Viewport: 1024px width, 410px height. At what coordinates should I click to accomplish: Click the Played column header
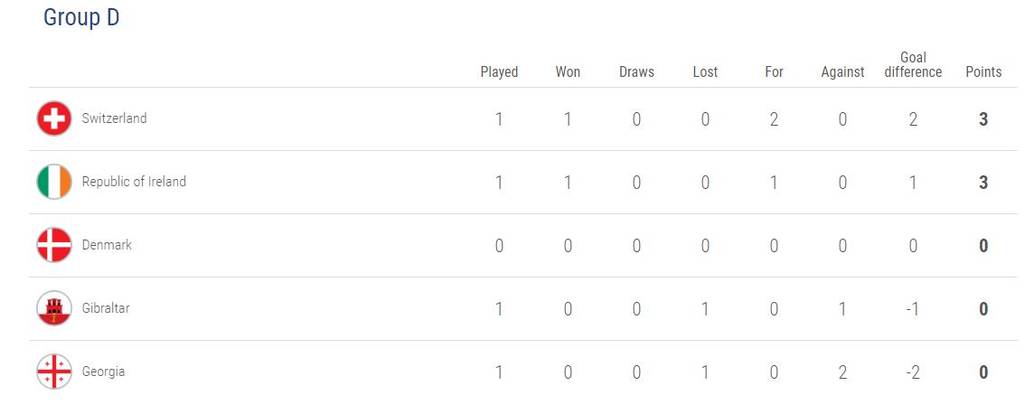pos(499,72)
